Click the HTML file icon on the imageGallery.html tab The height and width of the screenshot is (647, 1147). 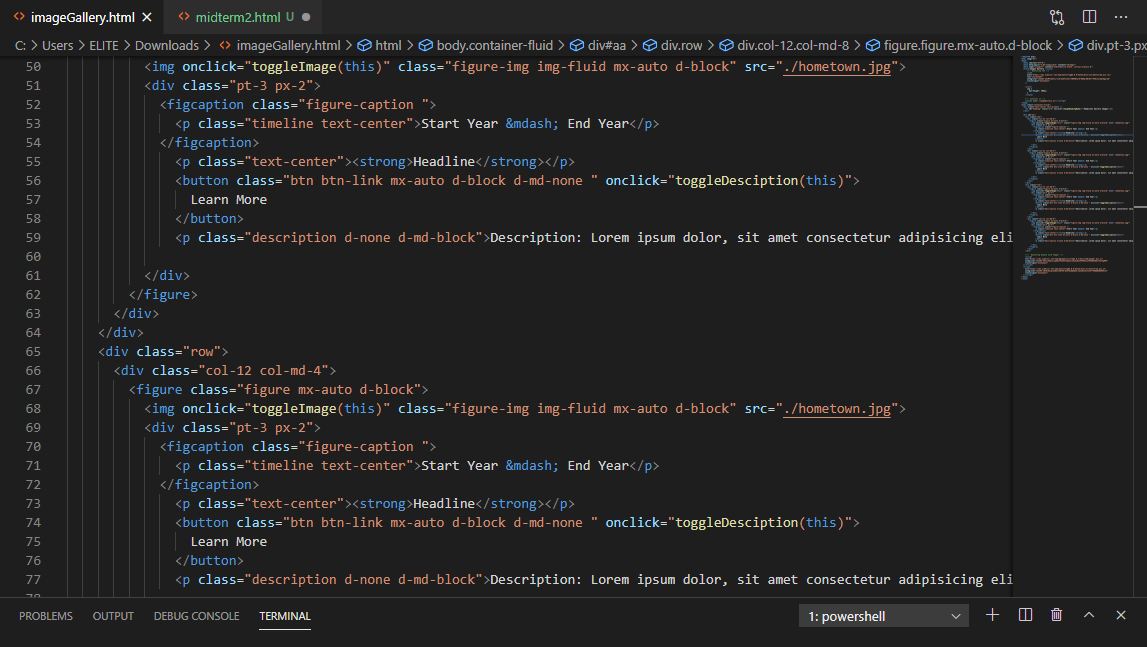coord(19,17)
